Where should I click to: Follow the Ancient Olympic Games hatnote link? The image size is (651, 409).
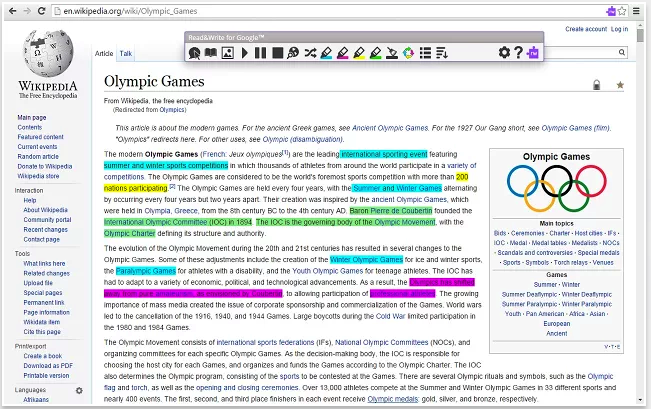tap(389, 128)
